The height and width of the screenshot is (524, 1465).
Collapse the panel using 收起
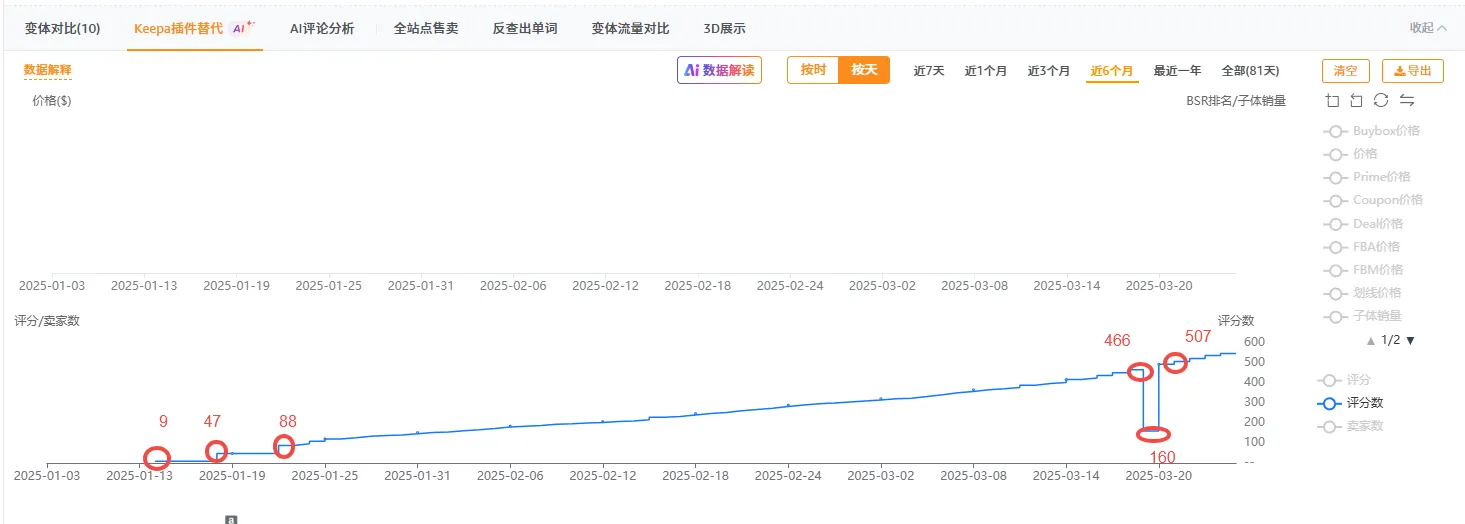click(1428, 28)
